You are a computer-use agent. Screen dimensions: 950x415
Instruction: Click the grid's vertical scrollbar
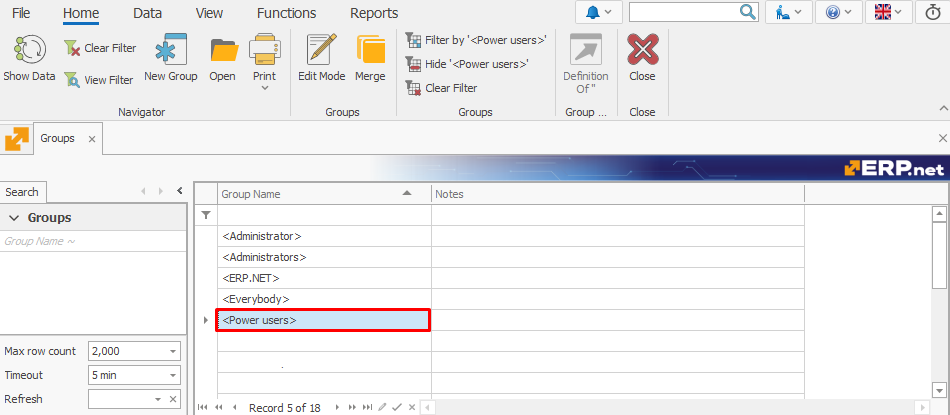click(x=939, y=300)
